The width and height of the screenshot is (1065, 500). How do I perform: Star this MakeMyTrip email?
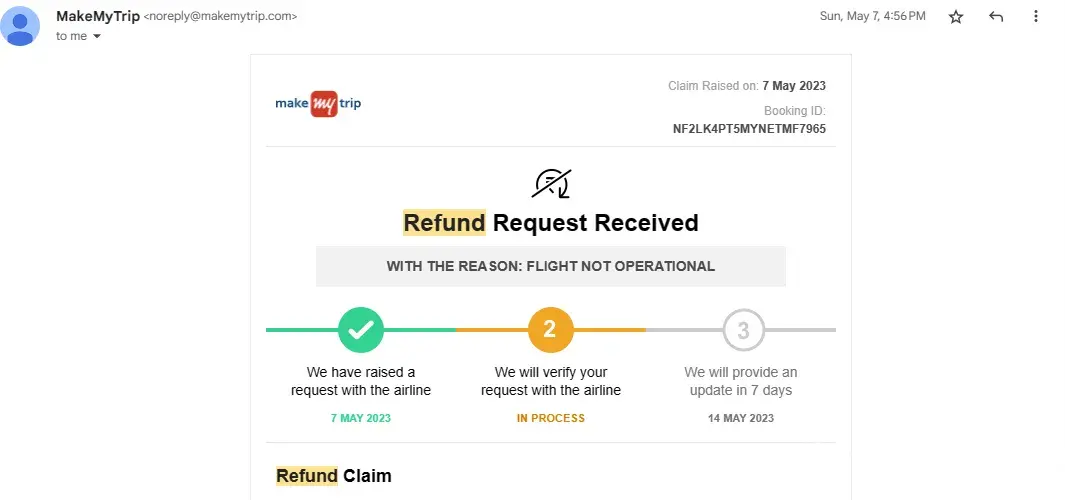[956, 17]
